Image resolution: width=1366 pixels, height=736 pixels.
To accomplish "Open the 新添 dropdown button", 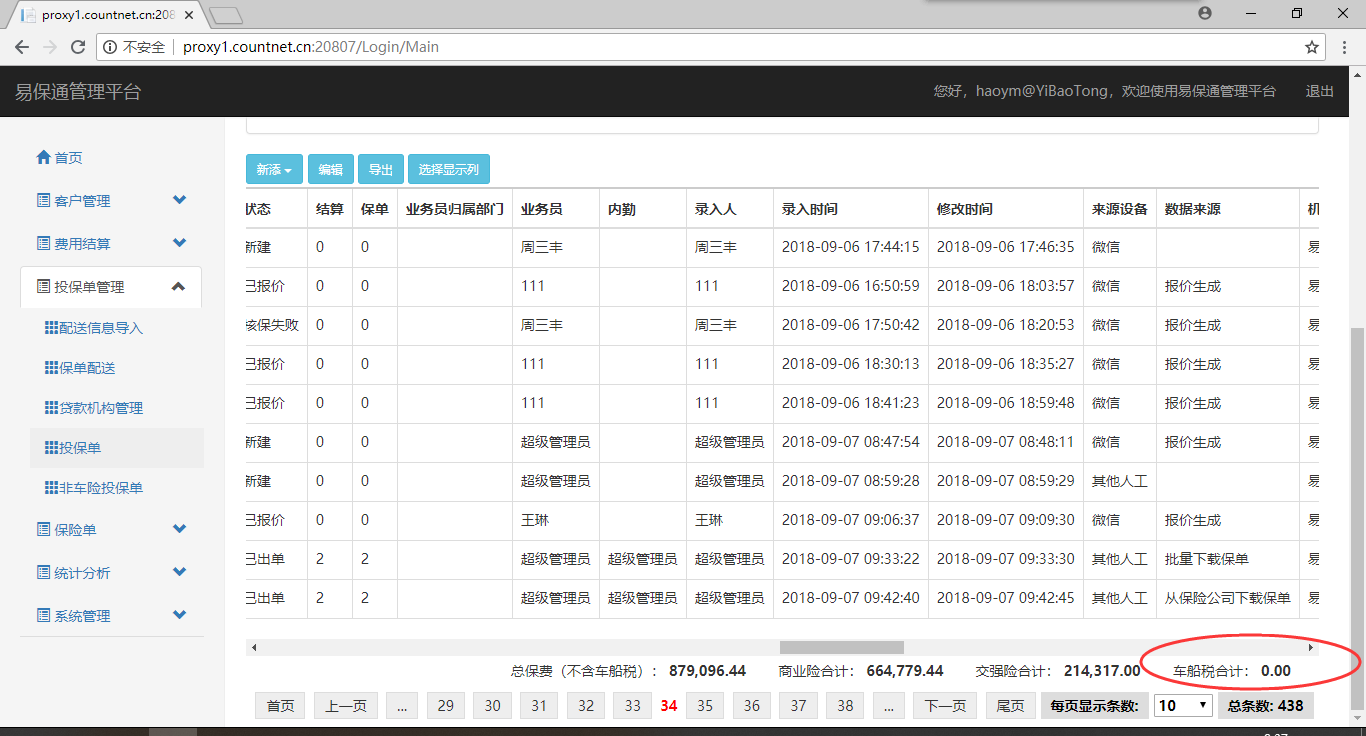I will (x=274, y=170).
